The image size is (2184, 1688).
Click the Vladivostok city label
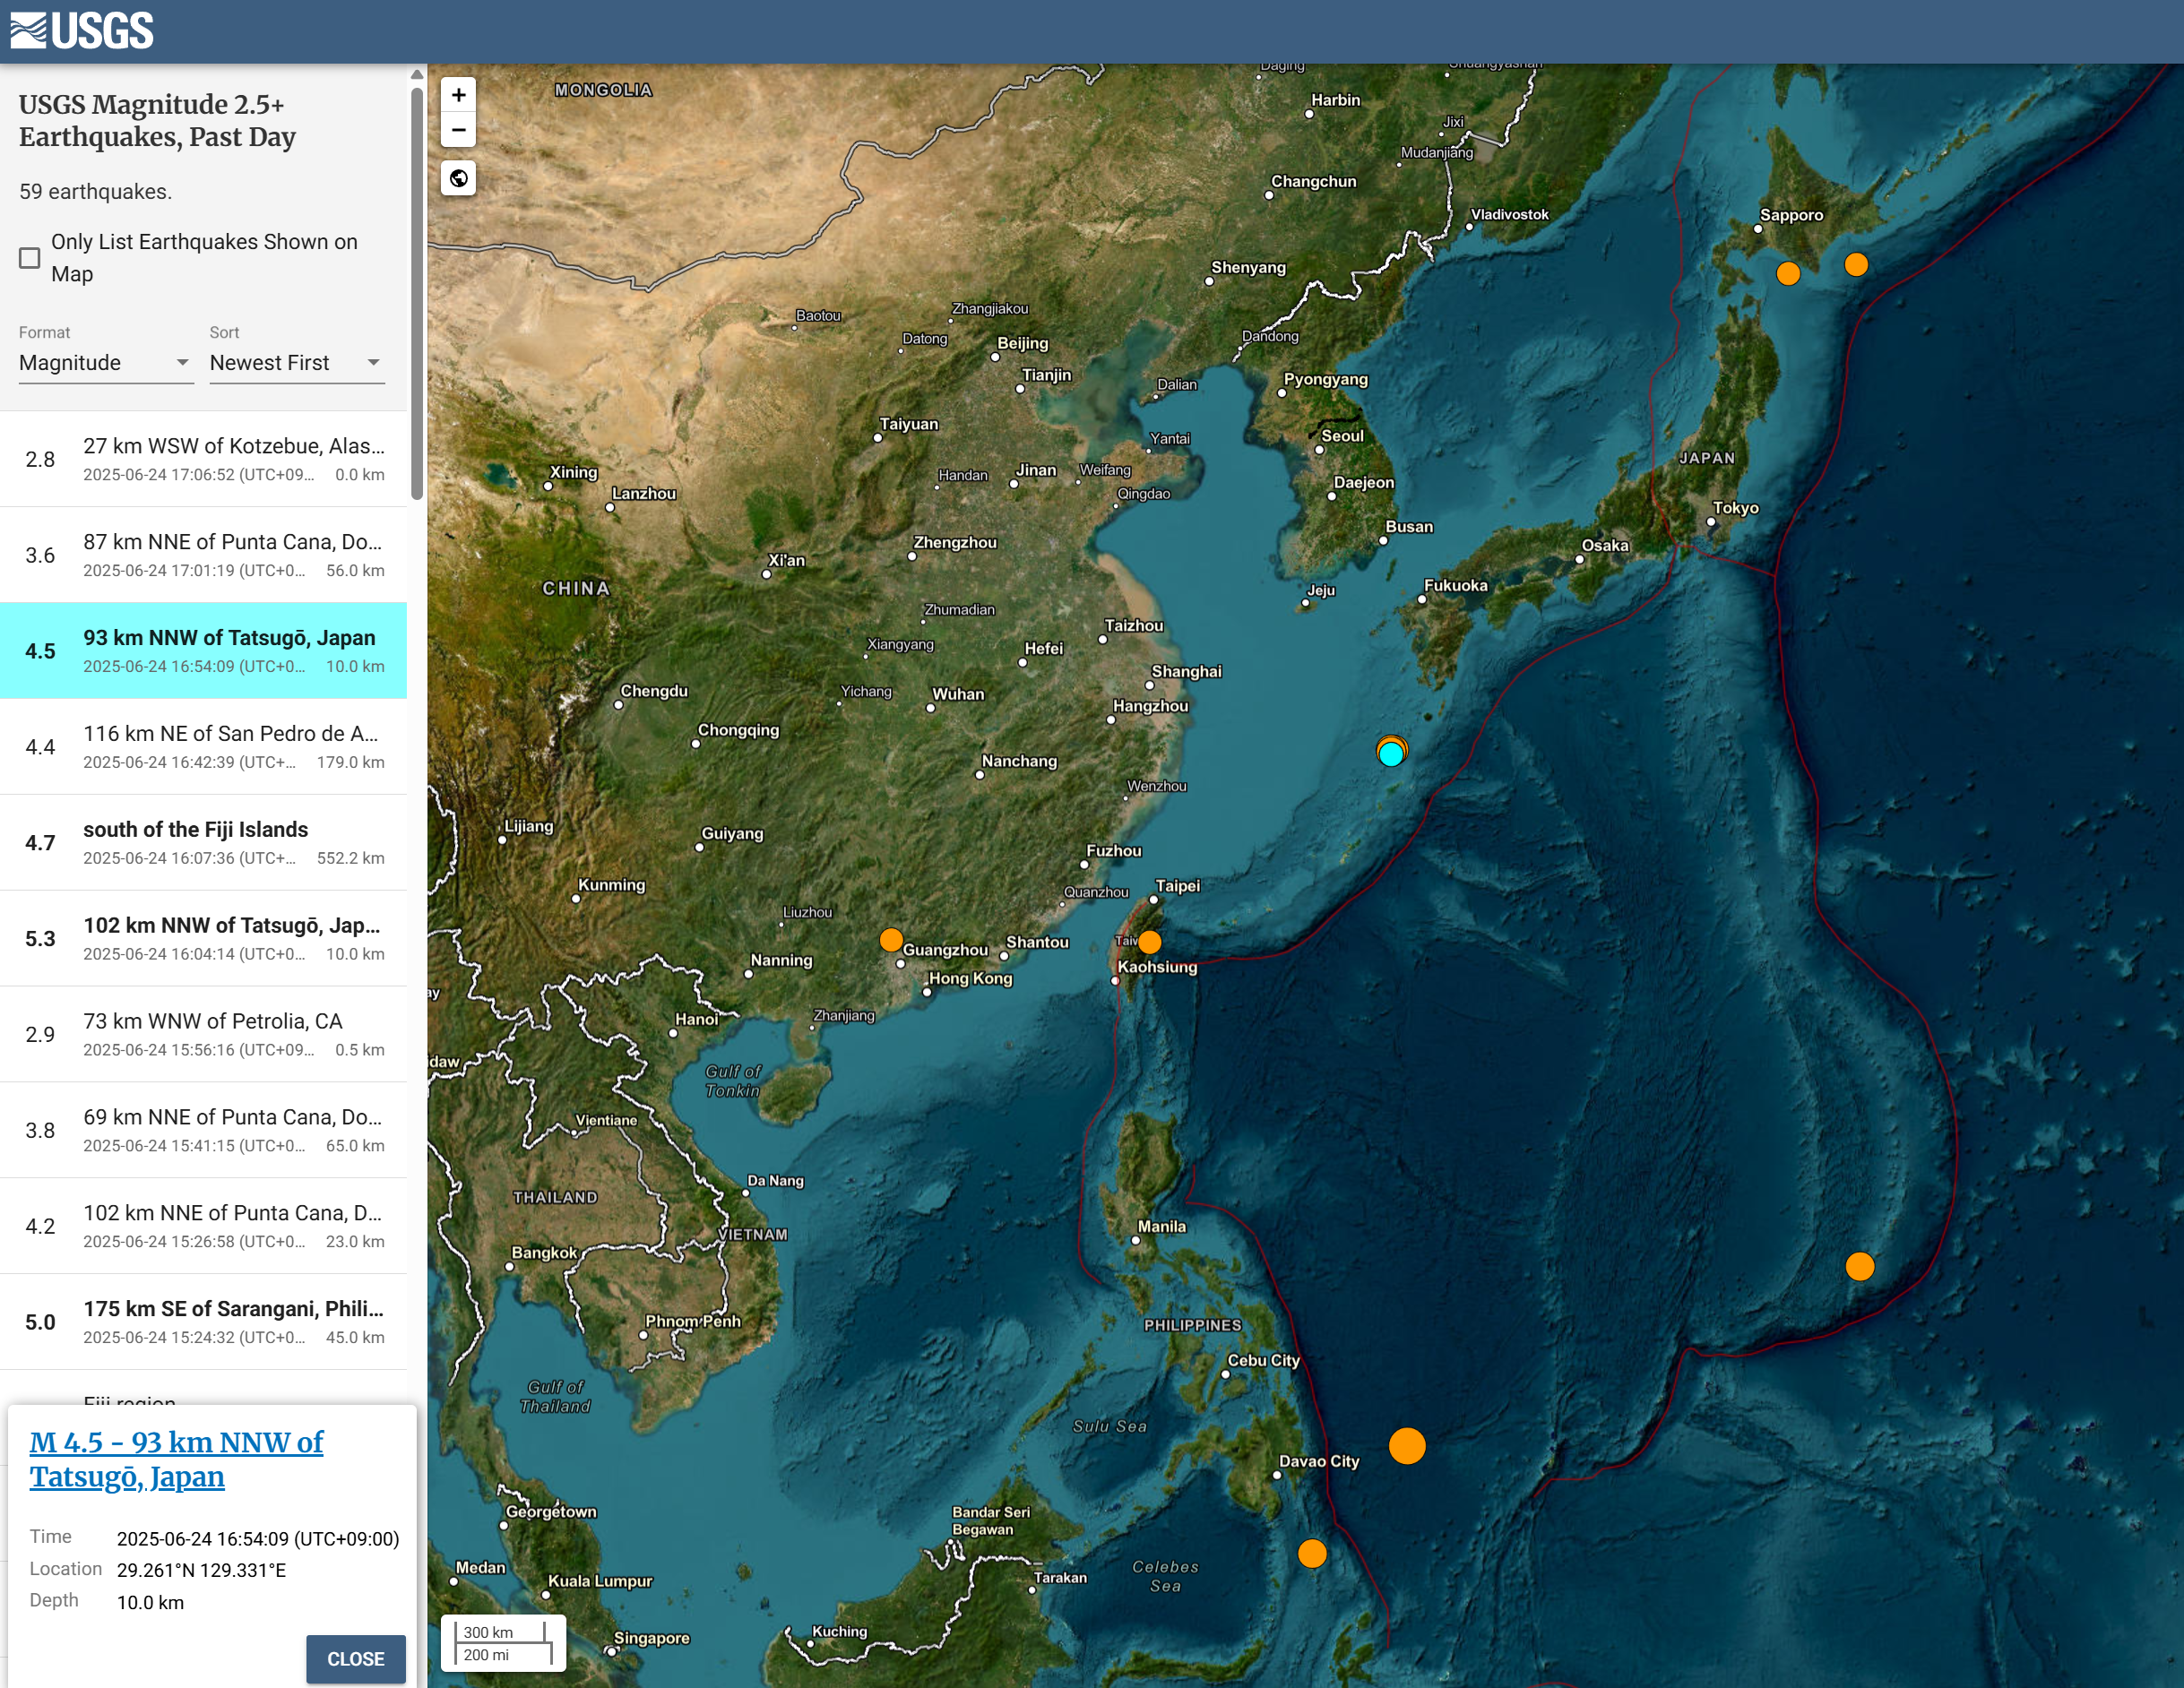tap(1510, 214)
